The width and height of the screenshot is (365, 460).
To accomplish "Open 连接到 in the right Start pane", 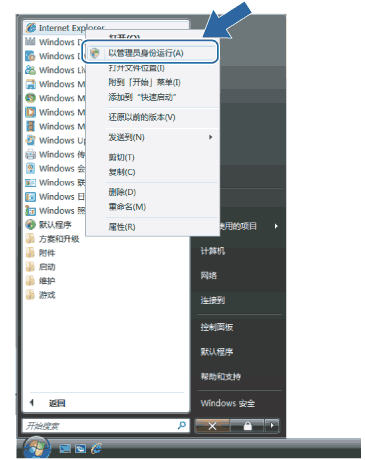I will [x=213, y=300].
